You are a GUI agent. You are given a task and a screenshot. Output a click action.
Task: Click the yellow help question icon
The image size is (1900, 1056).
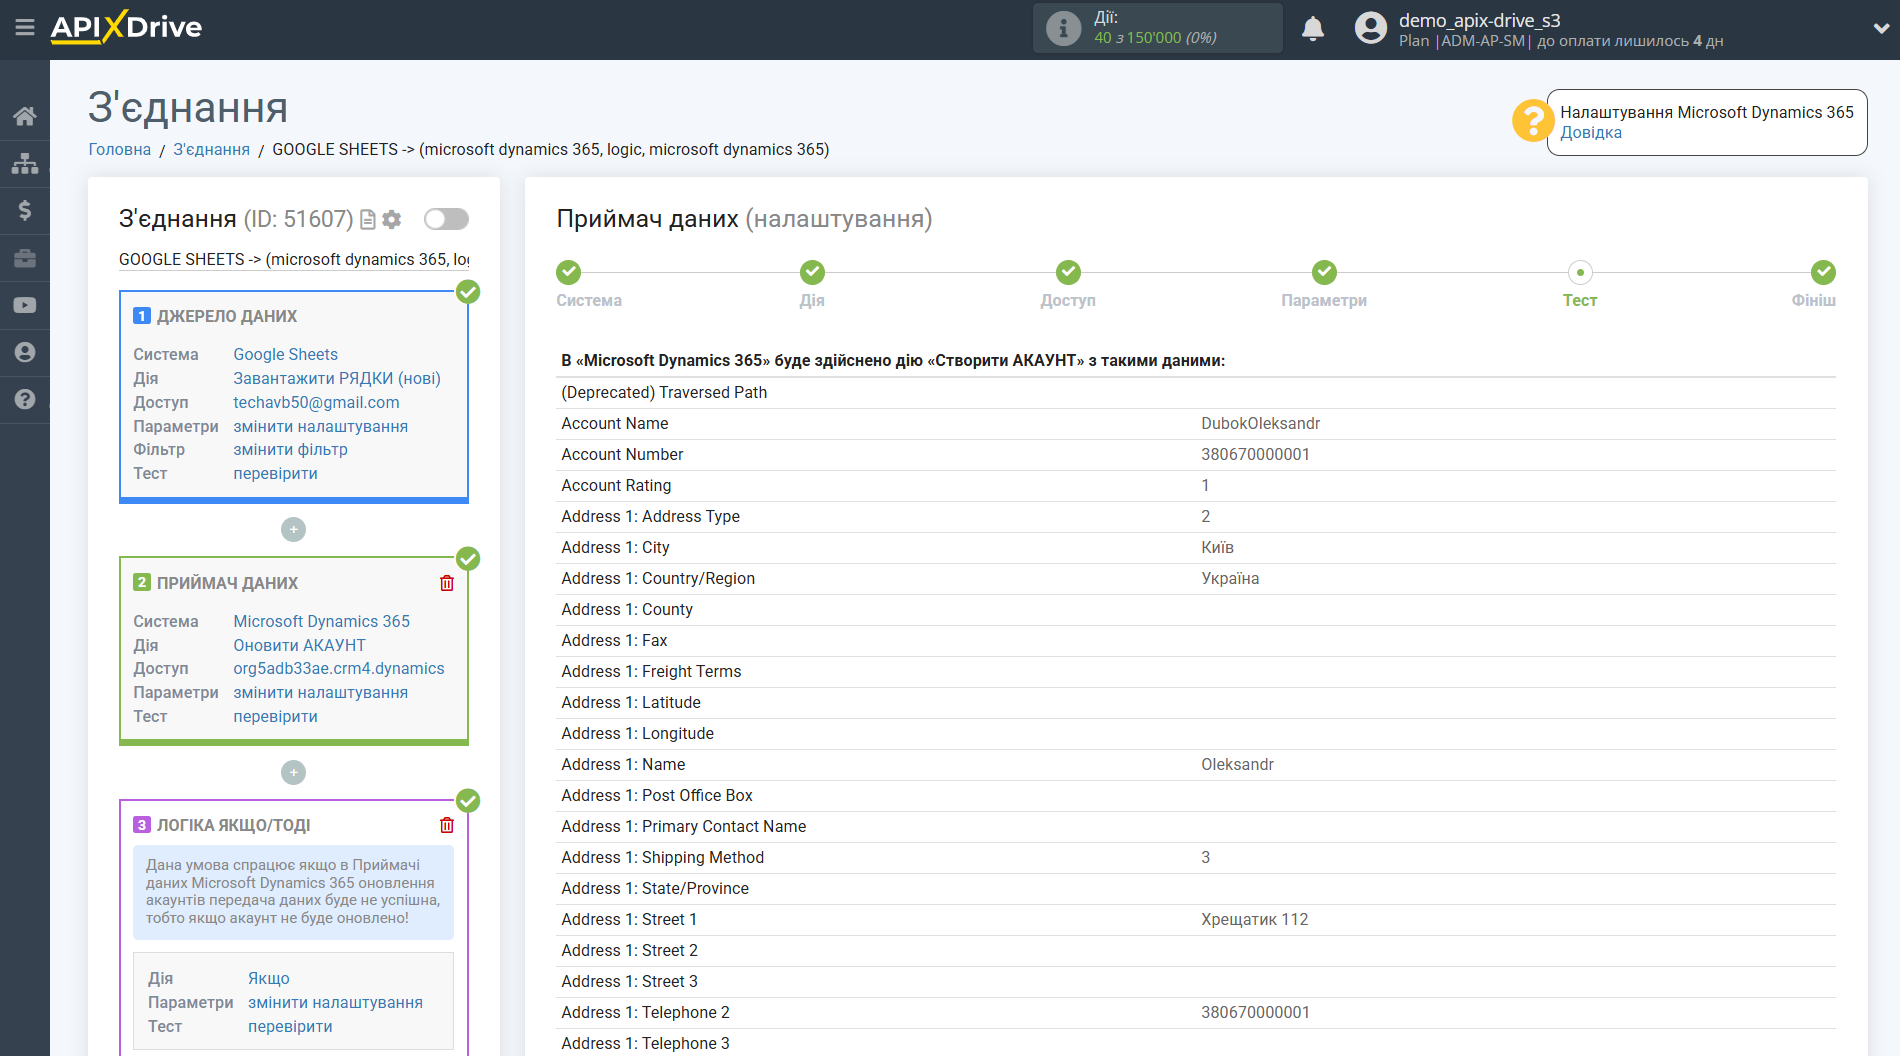[1531, 121]
